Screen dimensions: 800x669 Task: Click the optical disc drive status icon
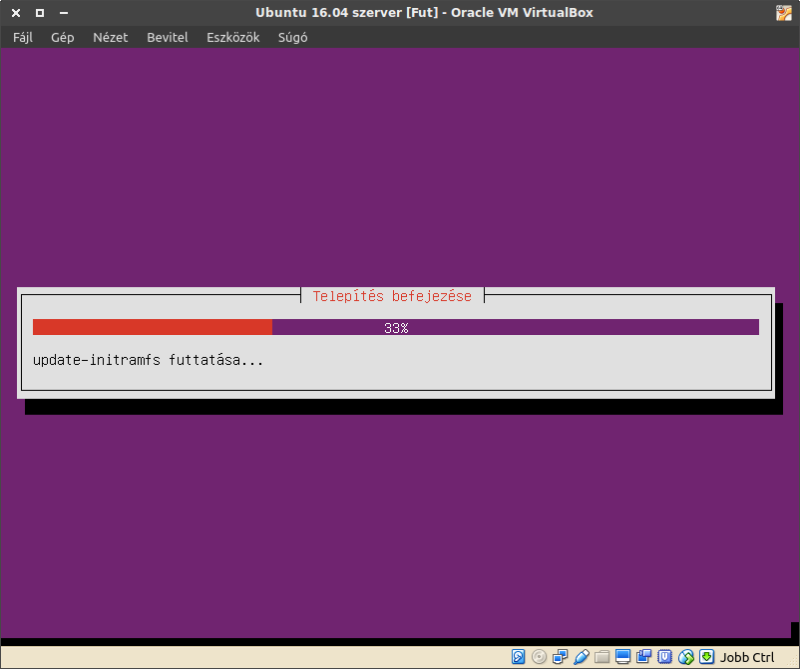539,656
